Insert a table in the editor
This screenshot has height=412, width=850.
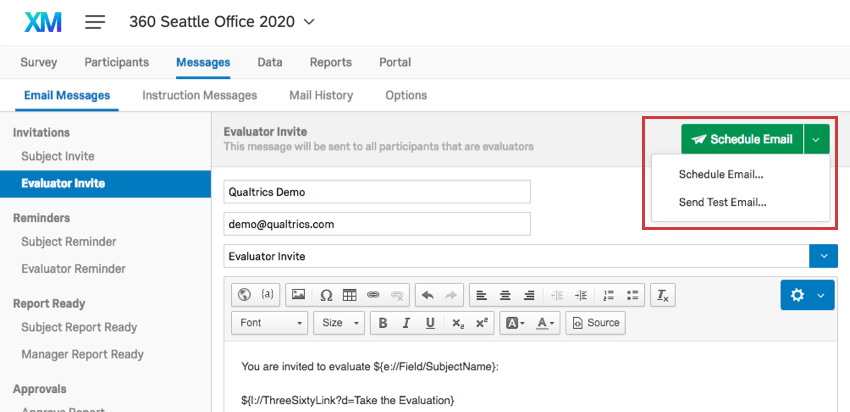pyautogui.click(x=349, y=295)
